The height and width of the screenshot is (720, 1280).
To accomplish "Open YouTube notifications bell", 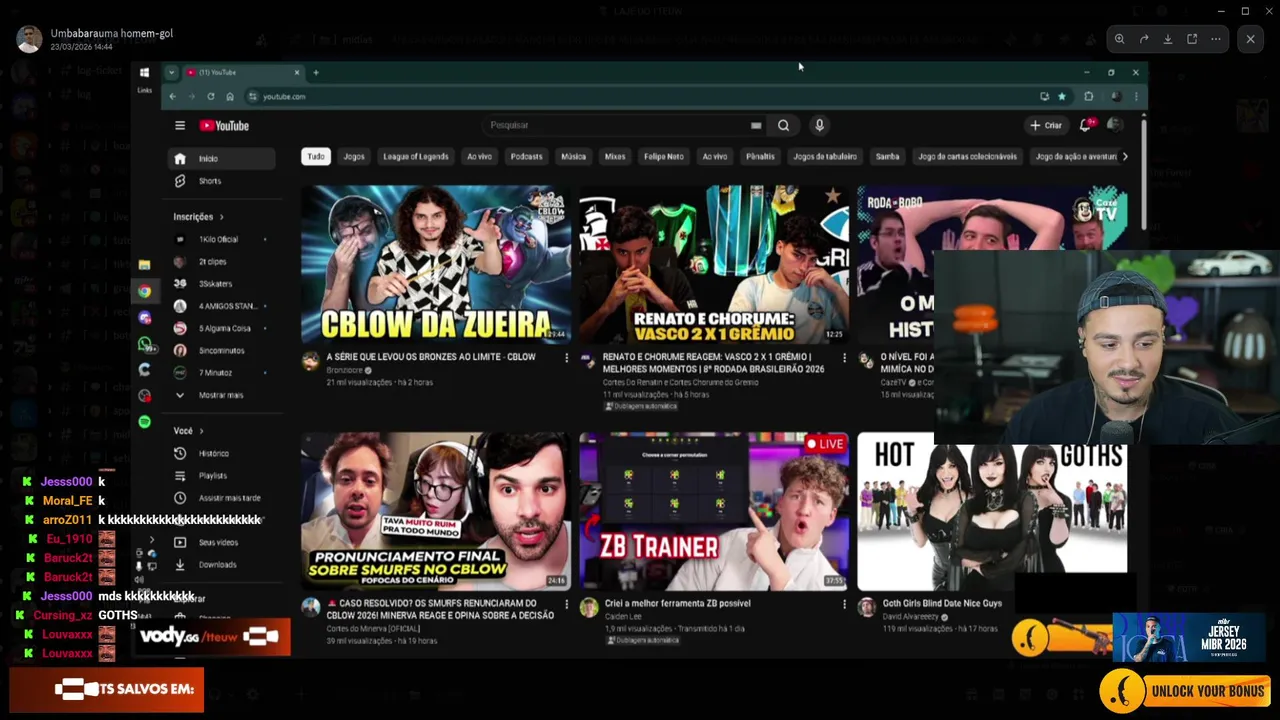I will tap(1085, 125).
